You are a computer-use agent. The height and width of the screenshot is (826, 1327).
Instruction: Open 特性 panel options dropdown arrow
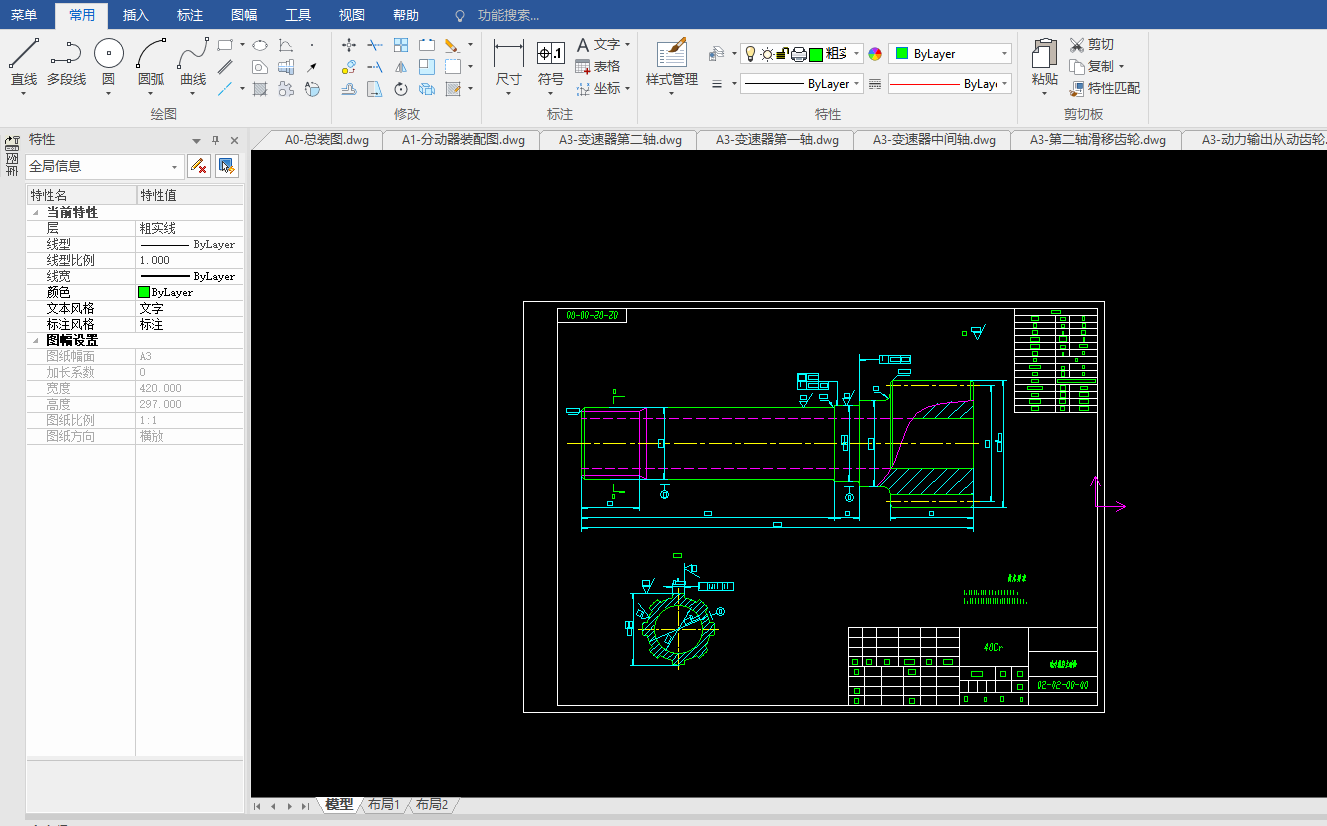[x=197, y=141]
